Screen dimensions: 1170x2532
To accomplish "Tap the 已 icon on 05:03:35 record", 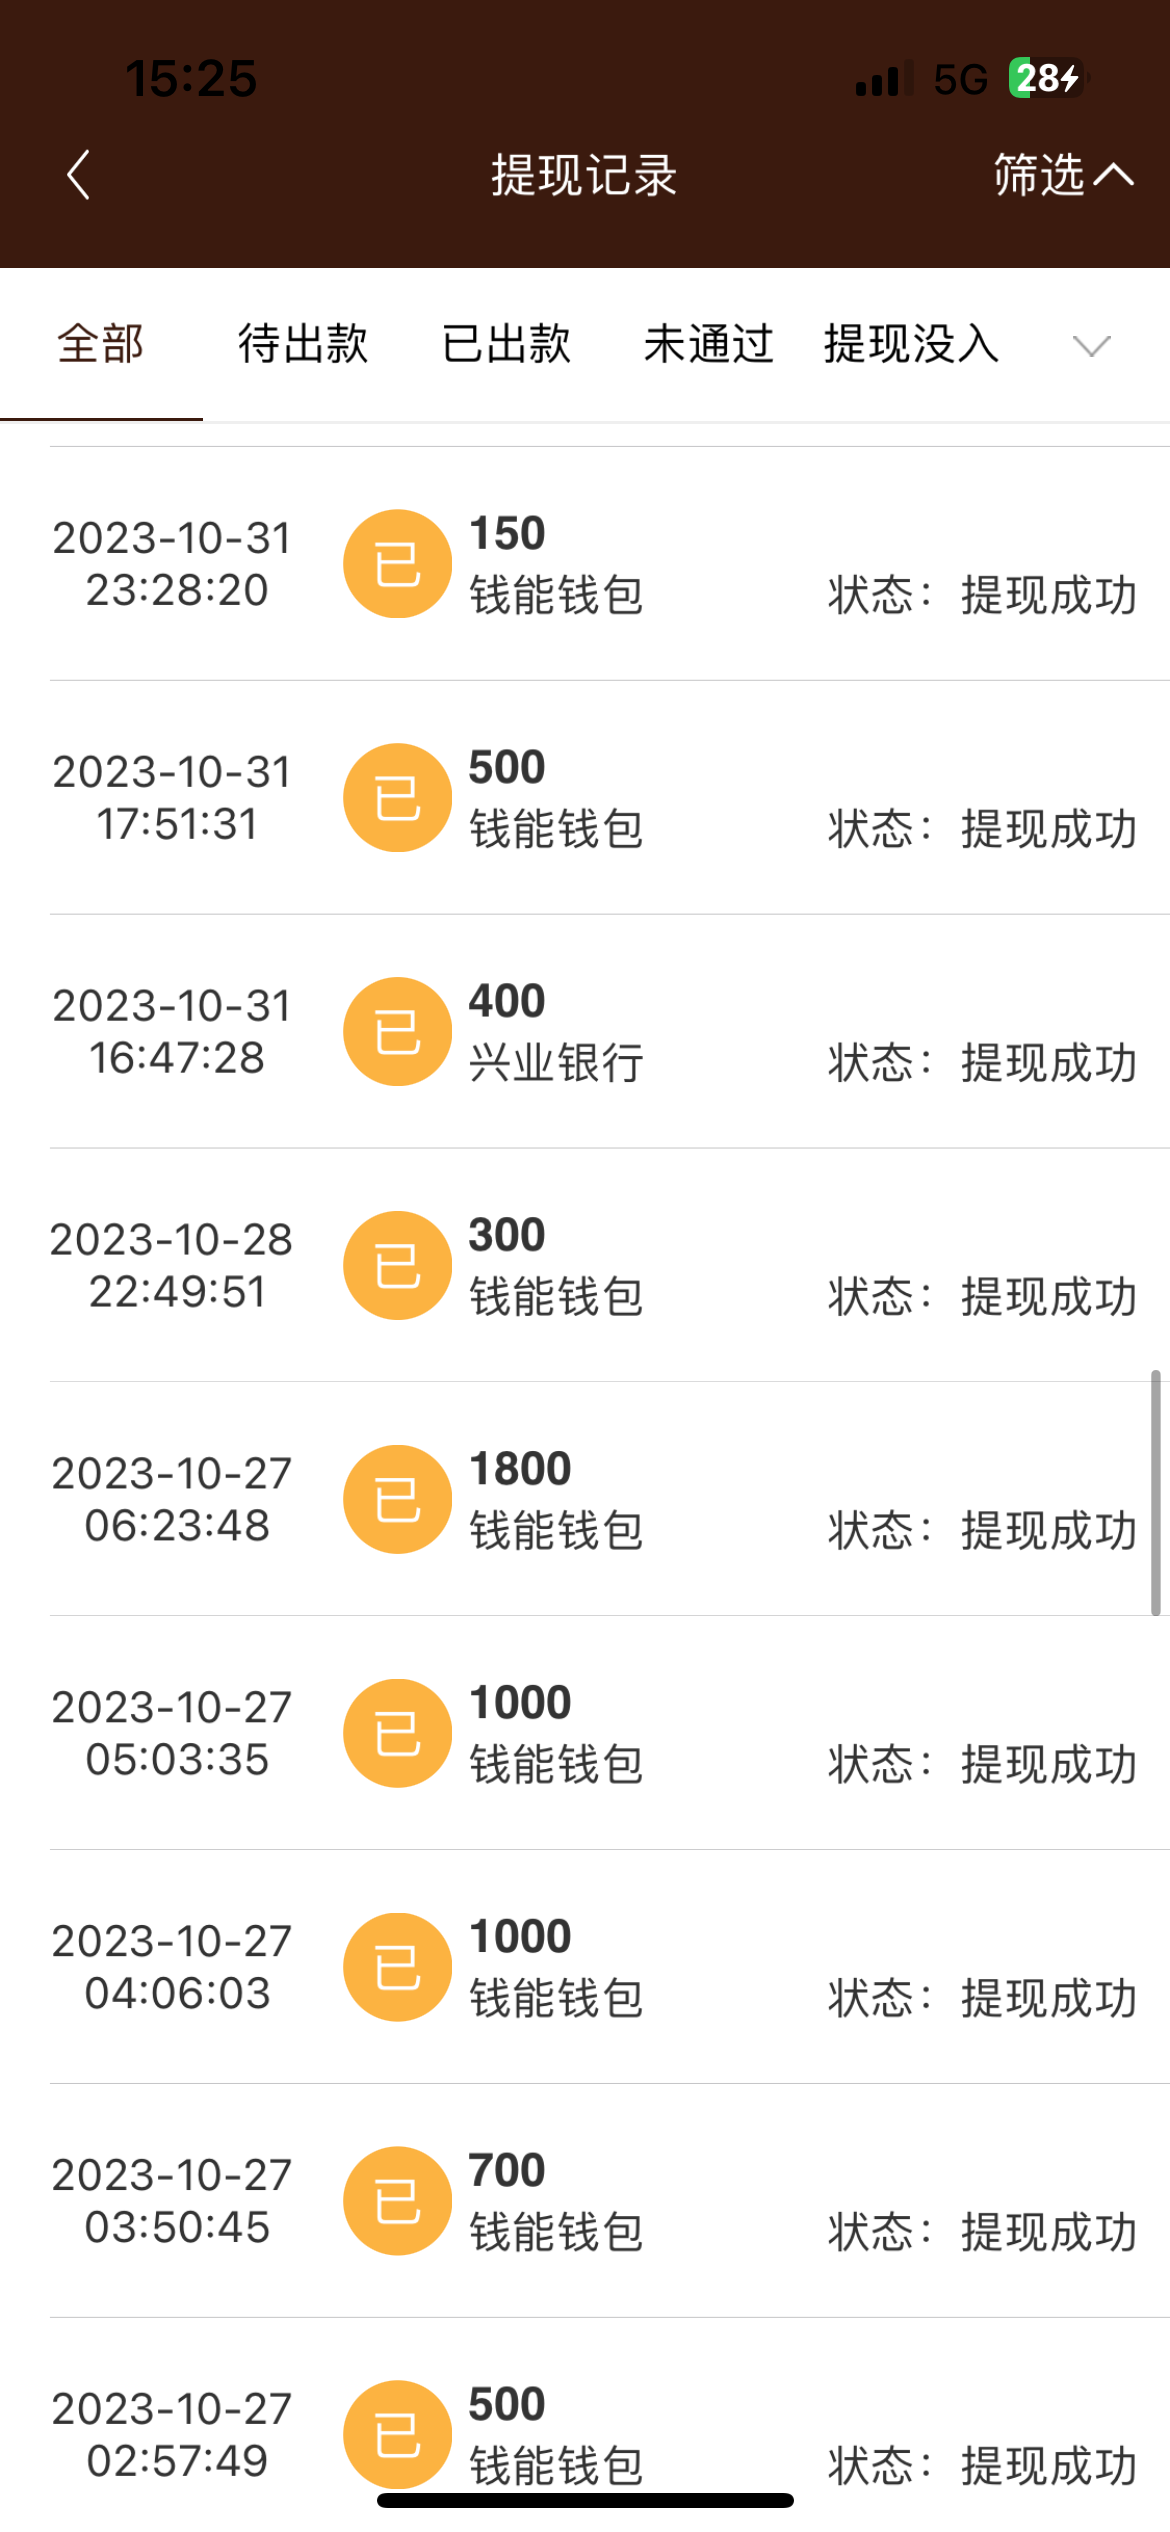I will pos(397,1733).
